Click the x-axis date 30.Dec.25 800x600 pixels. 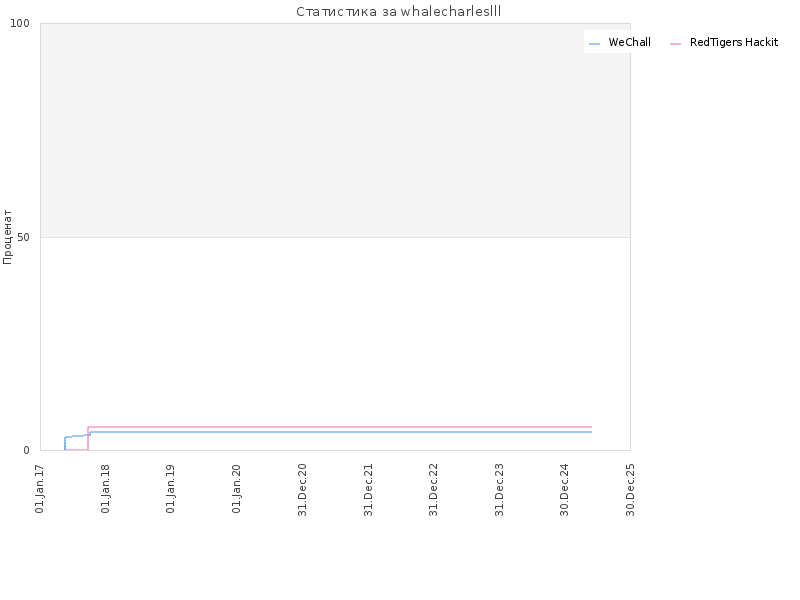(x=631, y=490)
